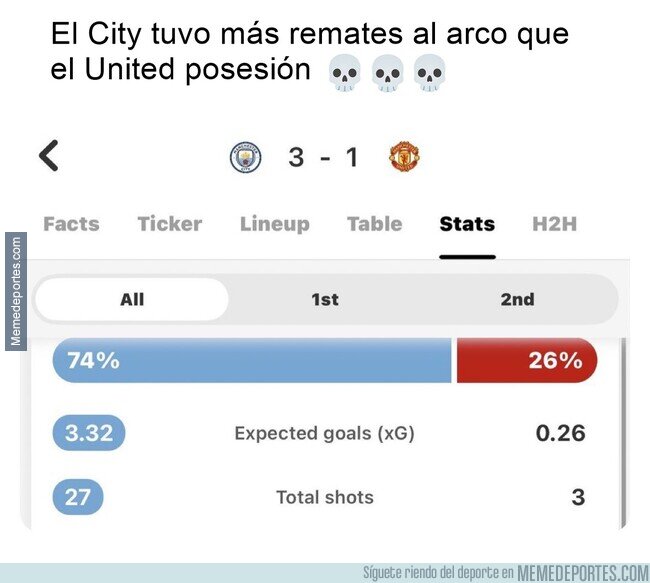This screenshot has width=650, height=583.
Task: Click the blue 74% possession bar
Action: coord(252,360)
